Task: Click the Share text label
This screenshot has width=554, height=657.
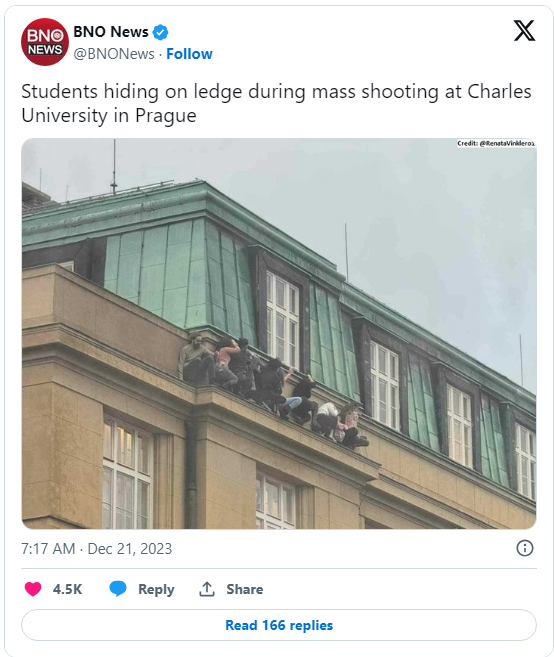Action: [x=245, y=589]
